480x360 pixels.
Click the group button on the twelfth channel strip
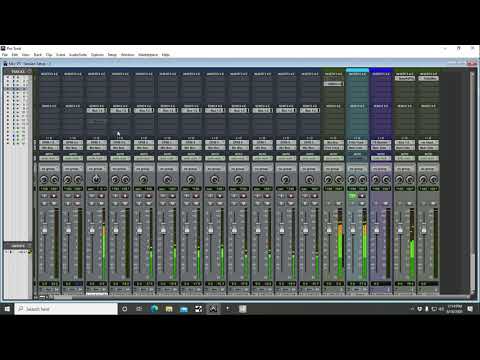310,169
